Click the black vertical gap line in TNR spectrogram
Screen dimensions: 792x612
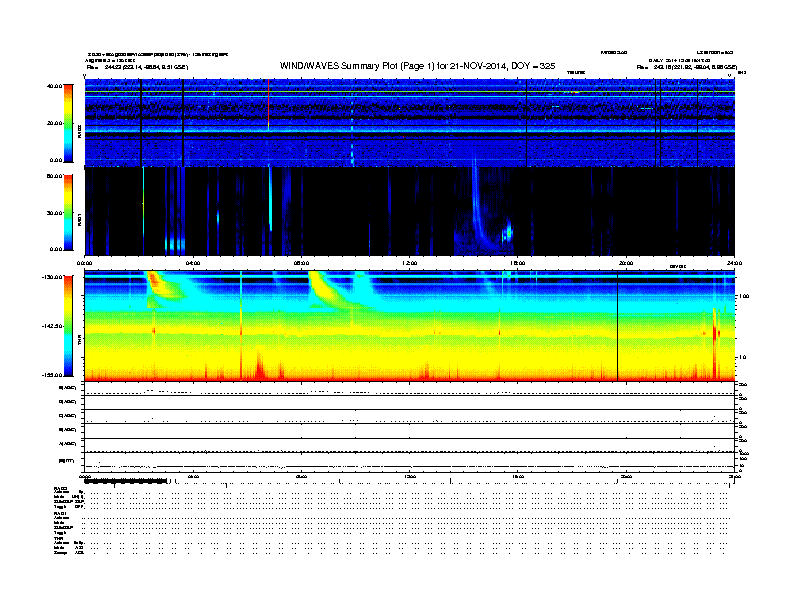618,326
